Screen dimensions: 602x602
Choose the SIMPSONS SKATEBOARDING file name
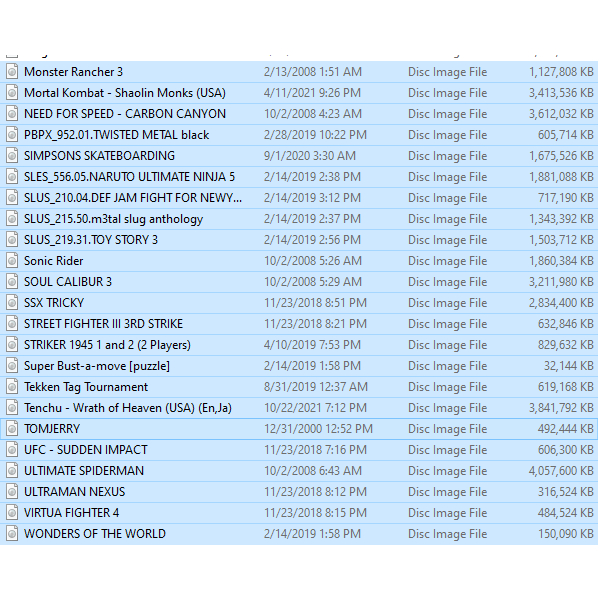click(x=99, y=156)
